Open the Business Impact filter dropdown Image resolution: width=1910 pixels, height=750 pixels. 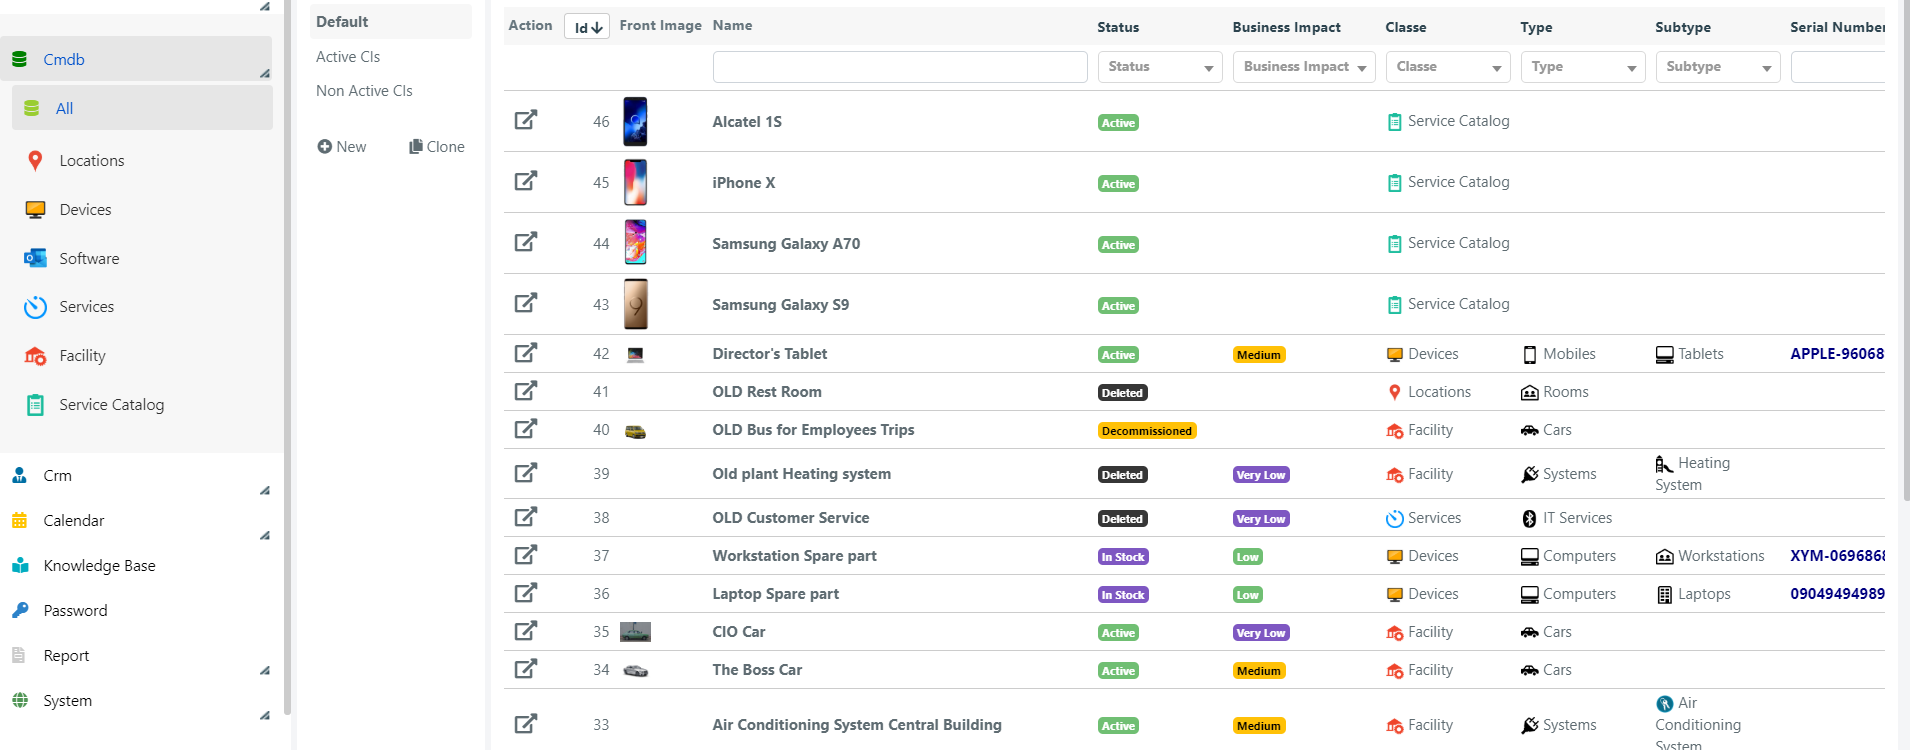click(x=1303, y=67)
